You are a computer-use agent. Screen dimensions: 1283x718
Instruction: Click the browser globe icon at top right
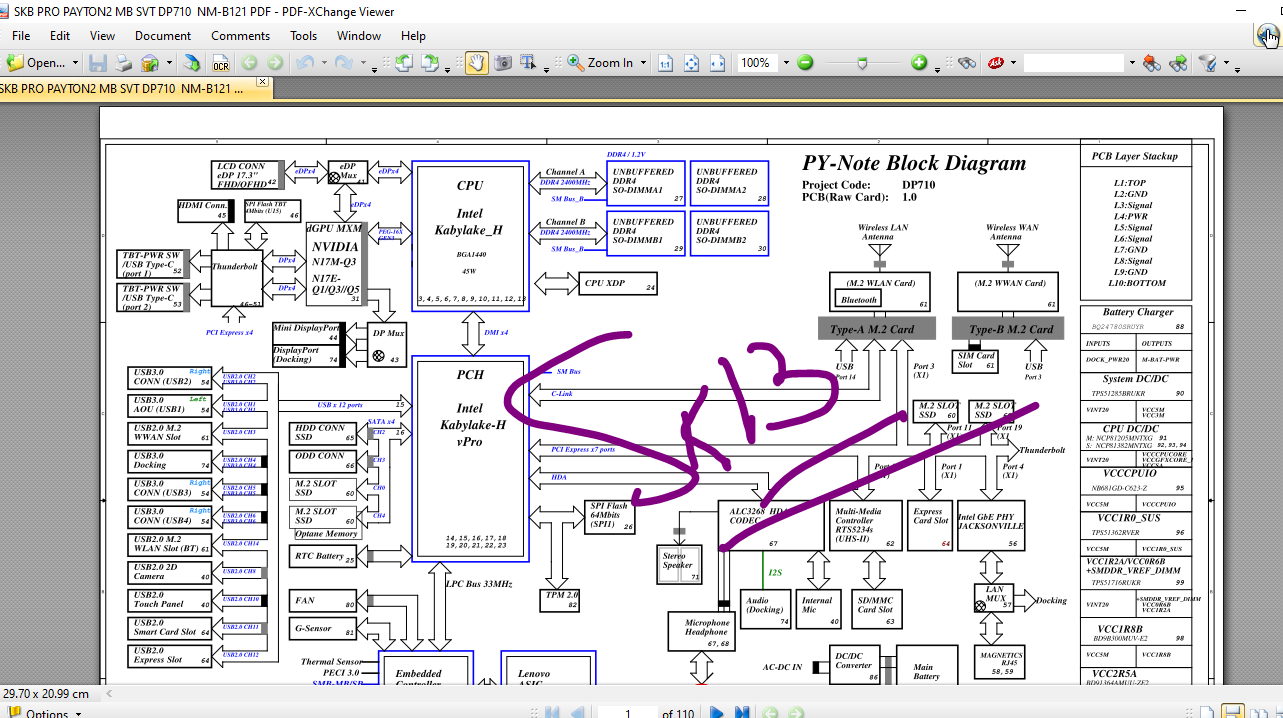(x=1268, y=36)
